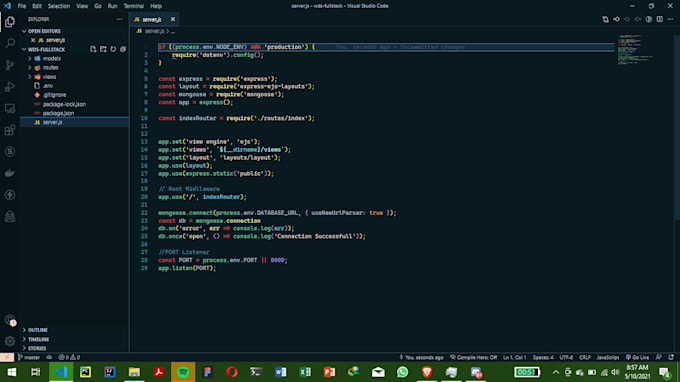
Task: Open notifications bell in status bar
Action: point(671,357)
